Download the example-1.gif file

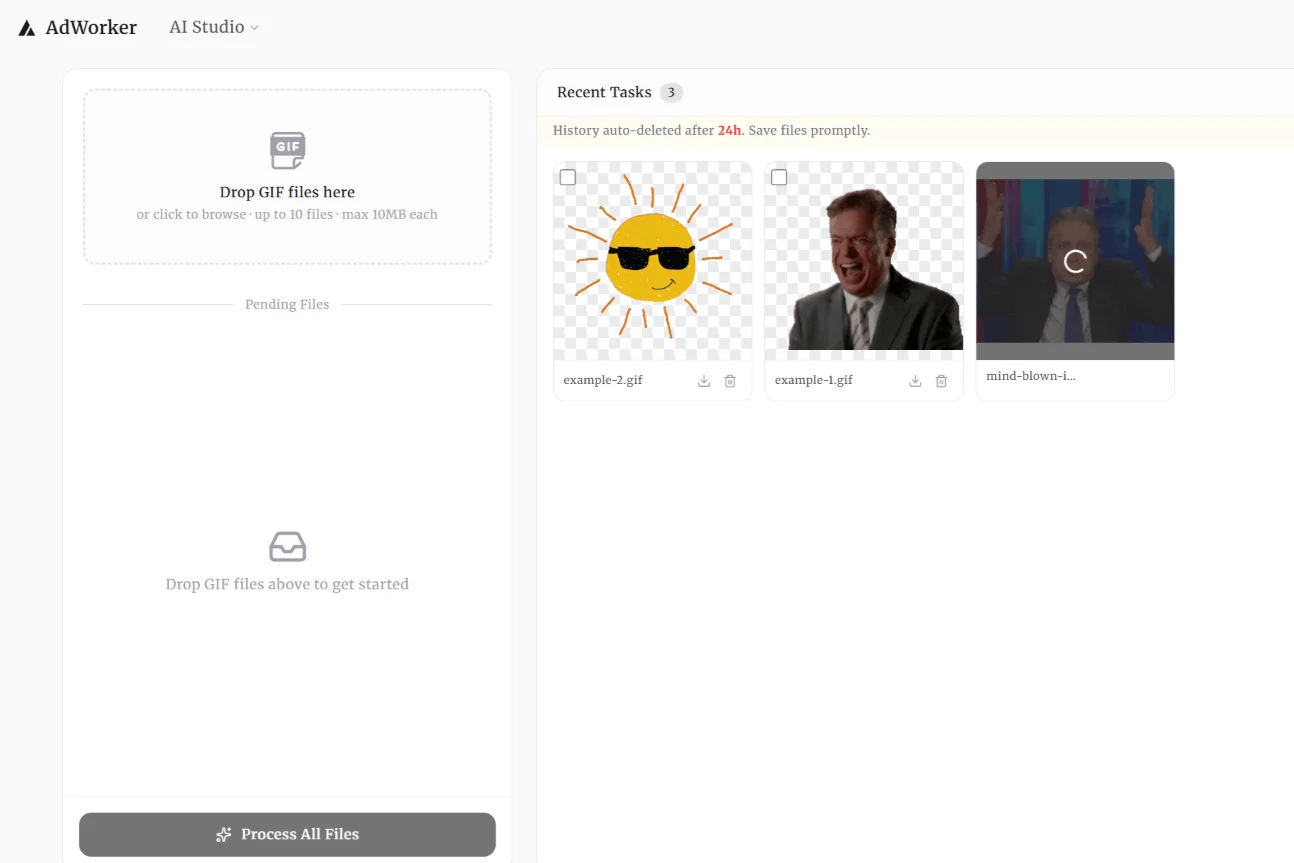click(915, 381)
